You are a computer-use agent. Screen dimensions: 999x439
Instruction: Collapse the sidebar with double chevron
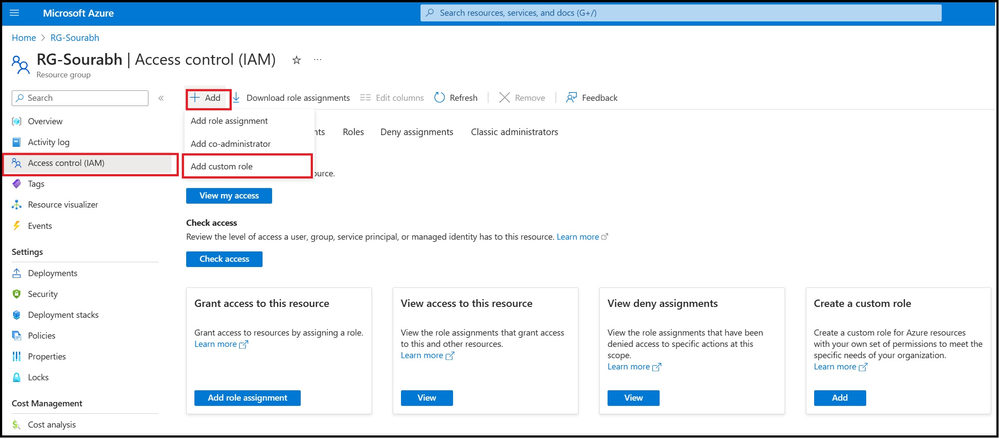point(161,98)
